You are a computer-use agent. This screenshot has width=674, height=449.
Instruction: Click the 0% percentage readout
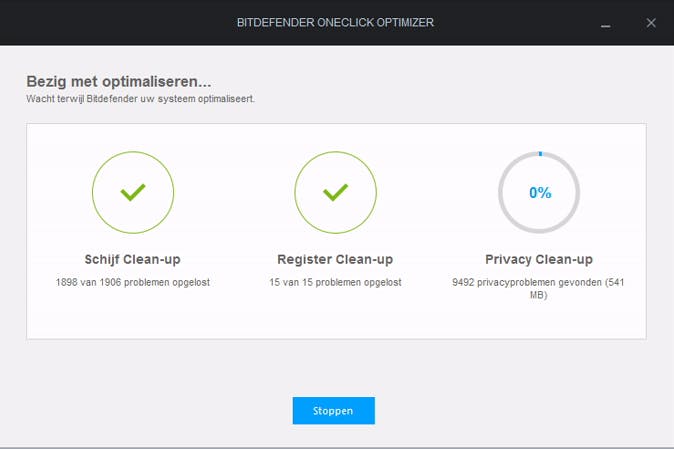(539, 193)
